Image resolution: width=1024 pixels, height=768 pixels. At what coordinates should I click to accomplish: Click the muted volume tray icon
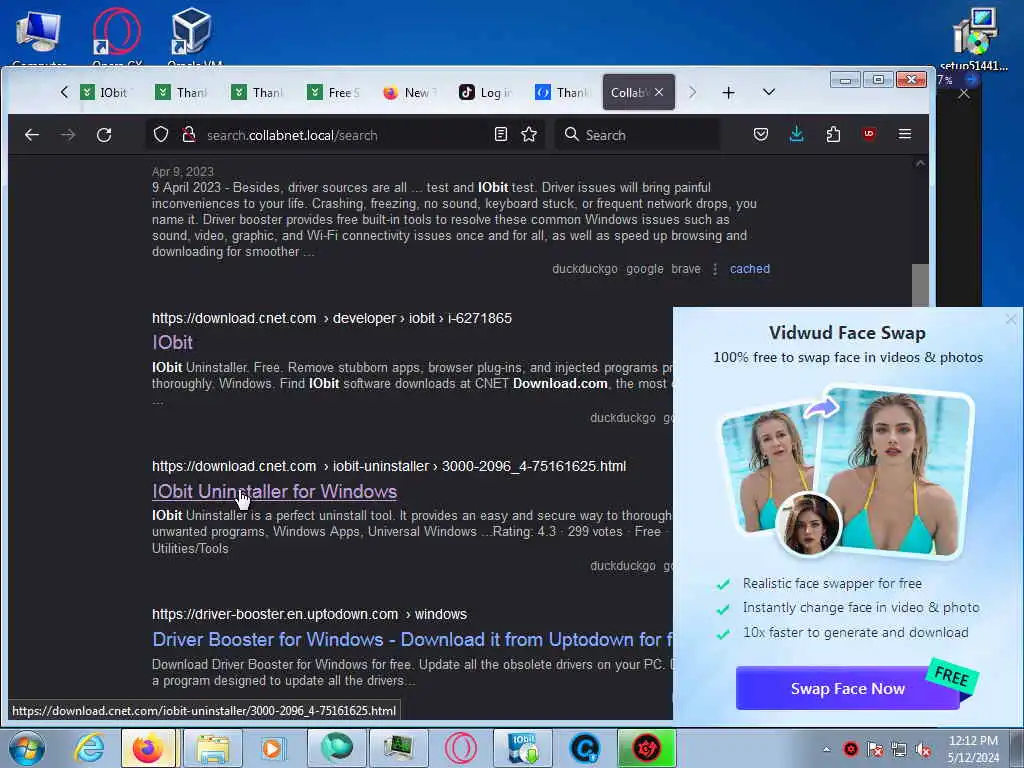click(x=923, y=750)
